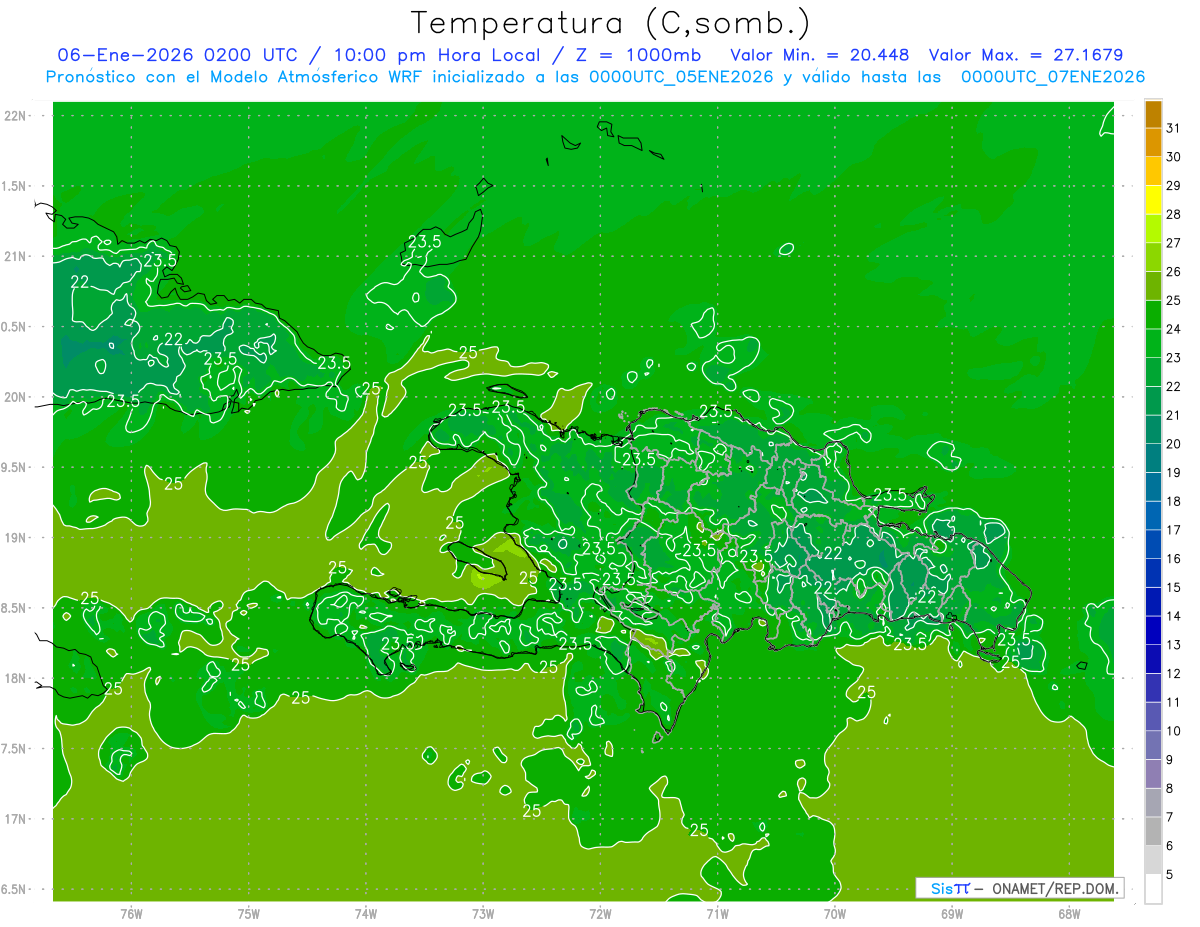1200x927 pixels.
Task: Click legend value 27
Action: point(1173,243)
